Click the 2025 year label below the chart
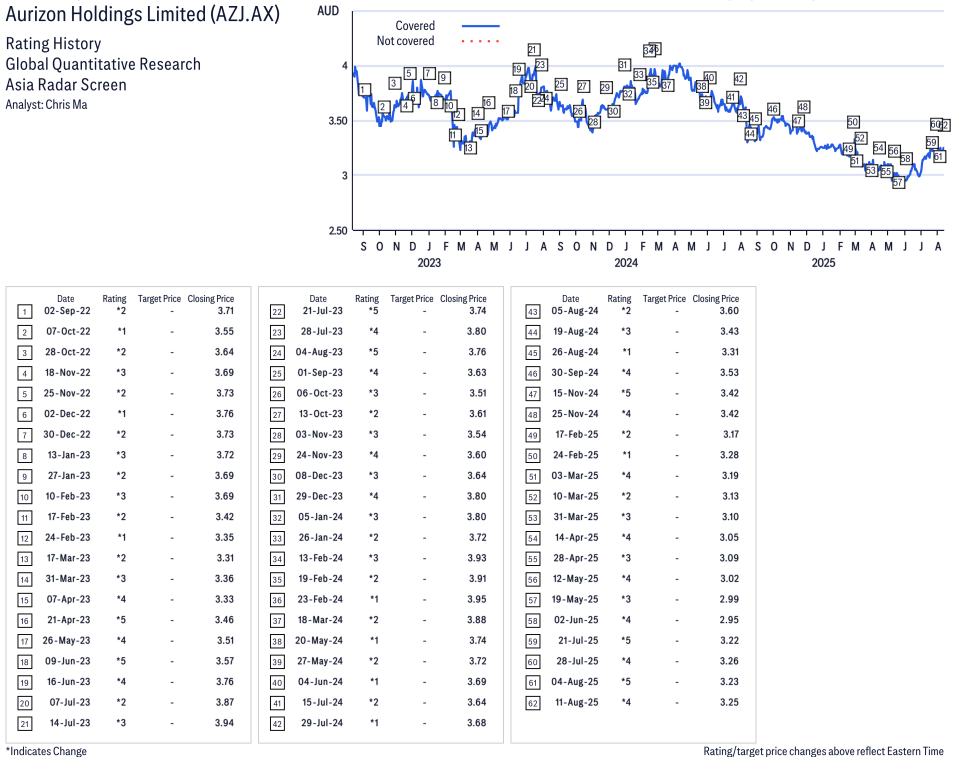The height and width of the screenshot is (757, 955). (x=823, y=262)
